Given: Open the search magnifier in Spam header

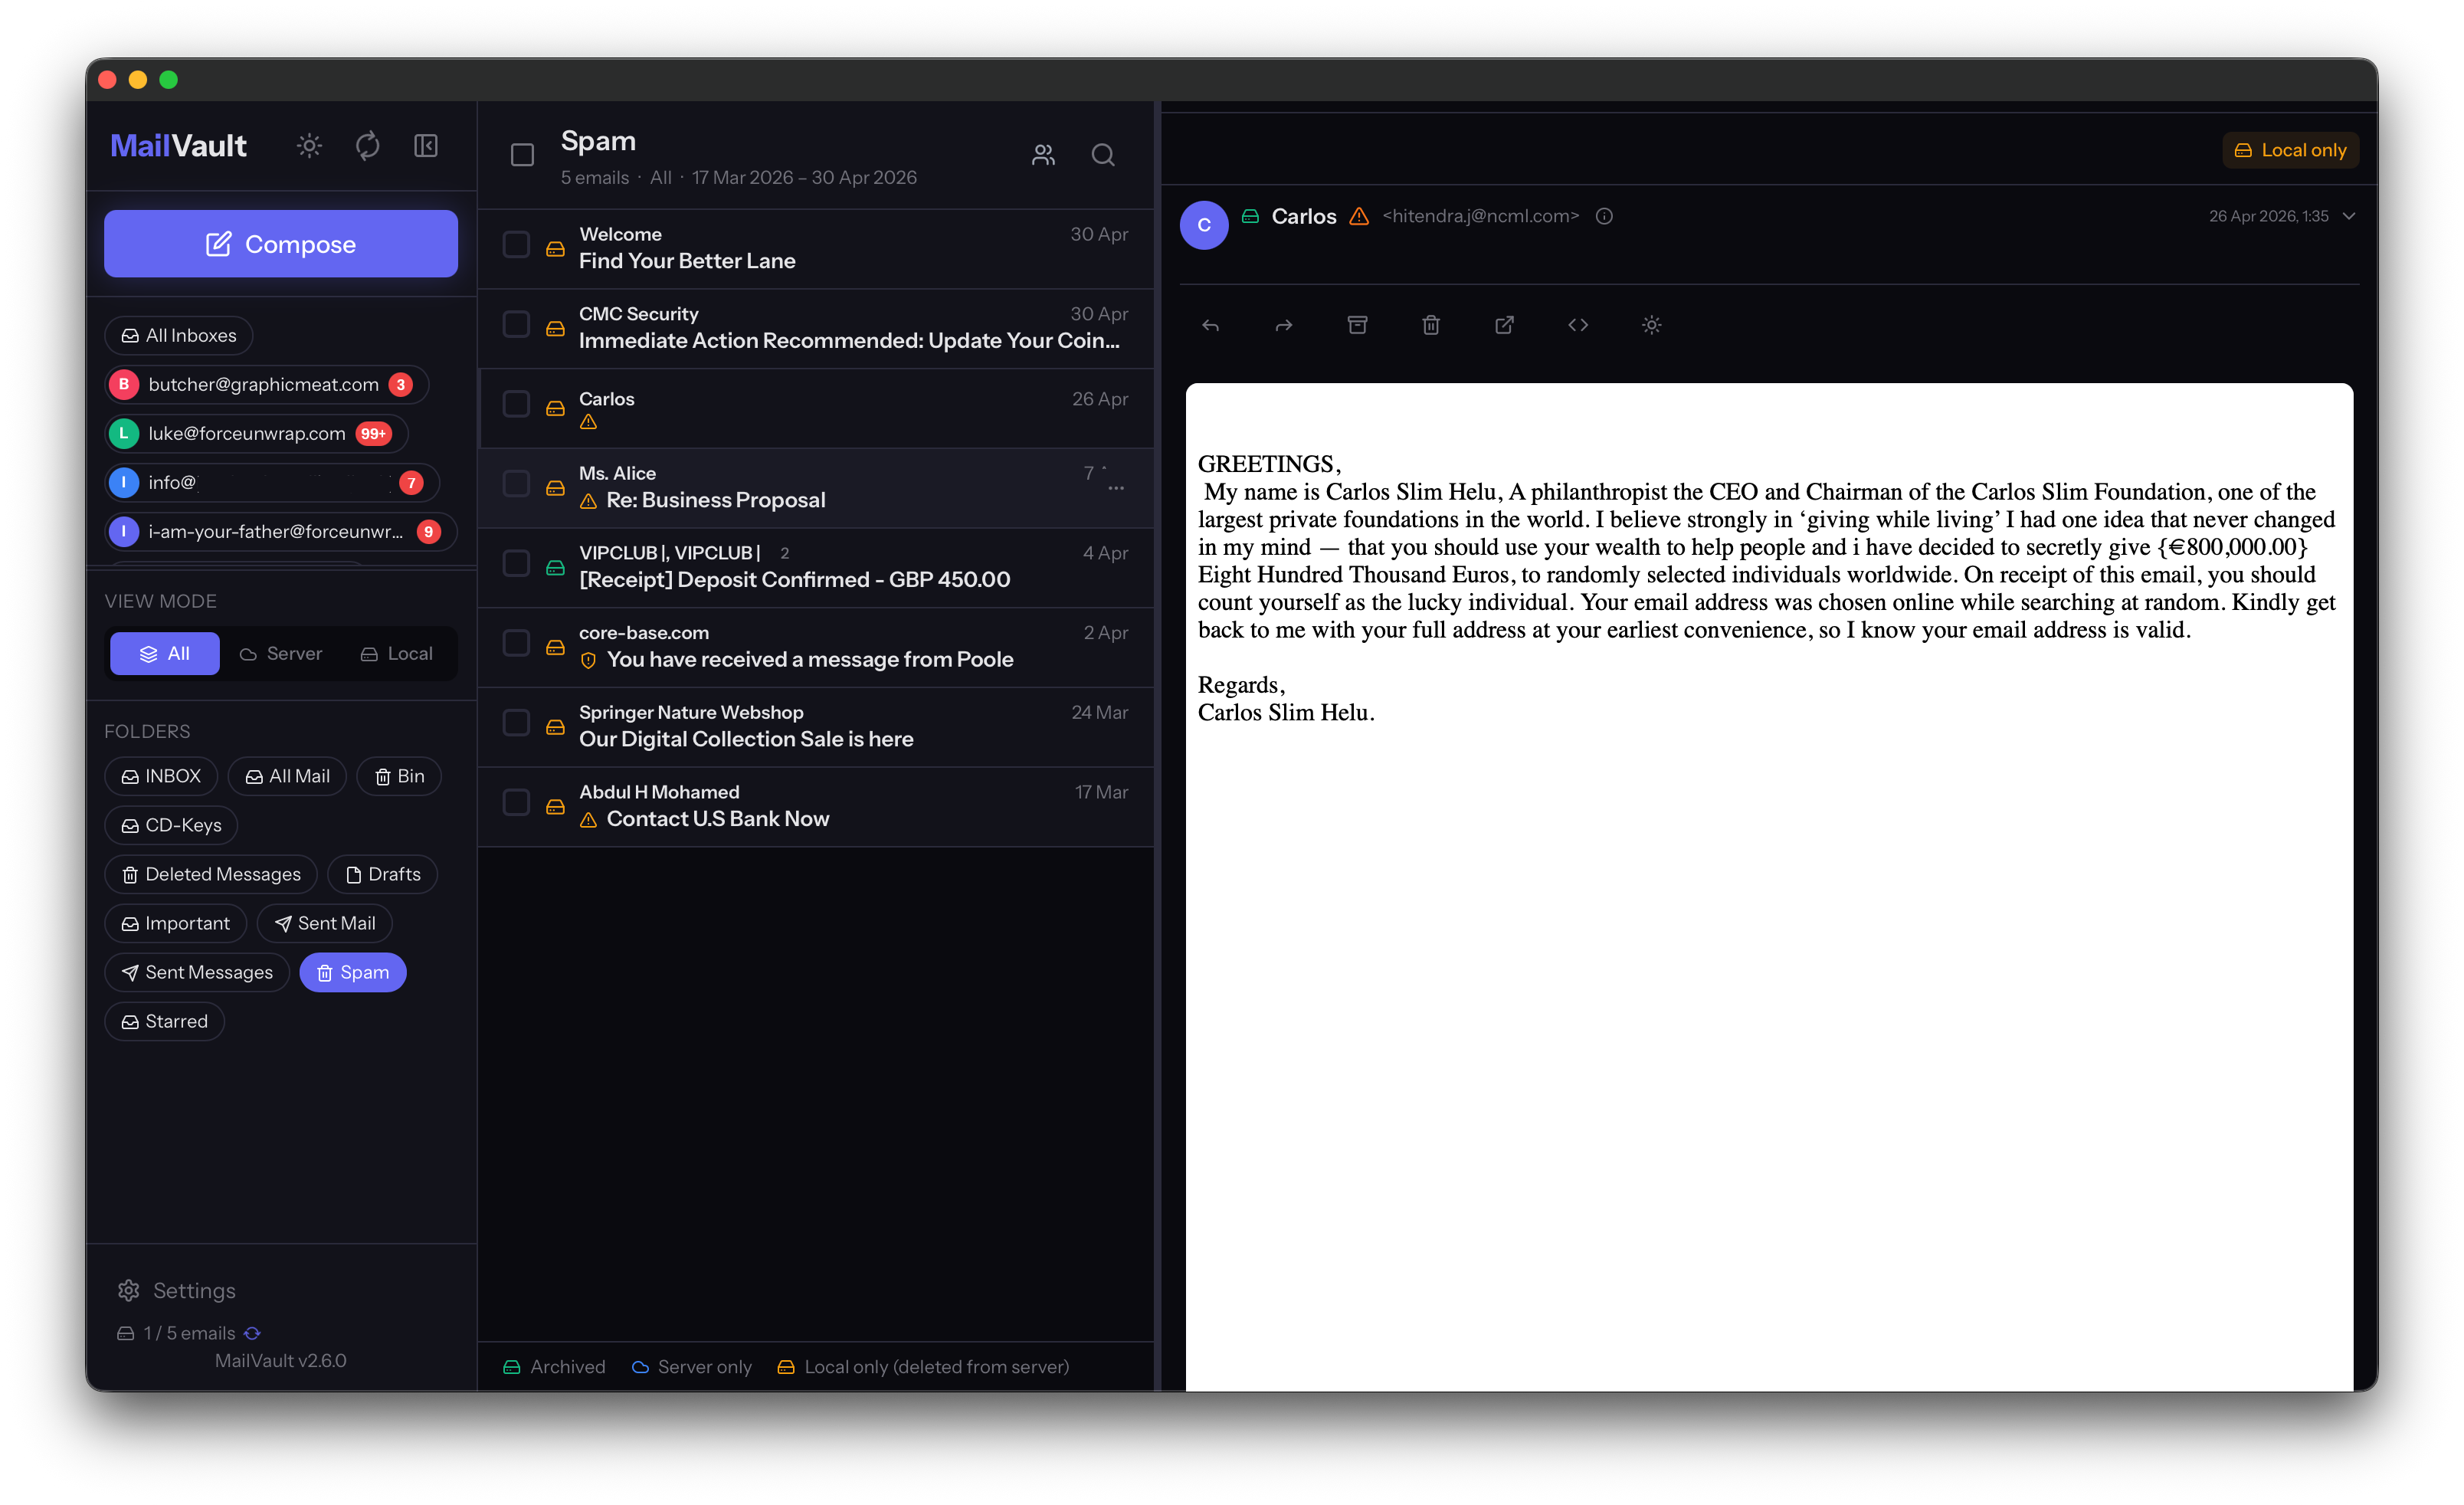Looking at the screenshot, I should click(1103, 155).
